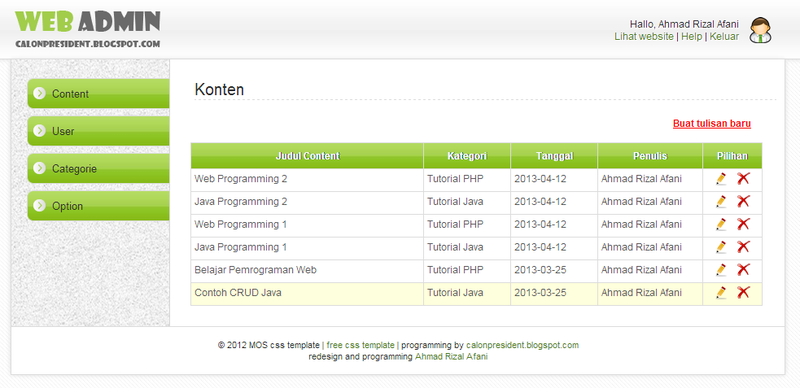Delete the Java Programming 1 post (red X)
The height and width of the screenshot is (388, 800).
click(743, 247)
